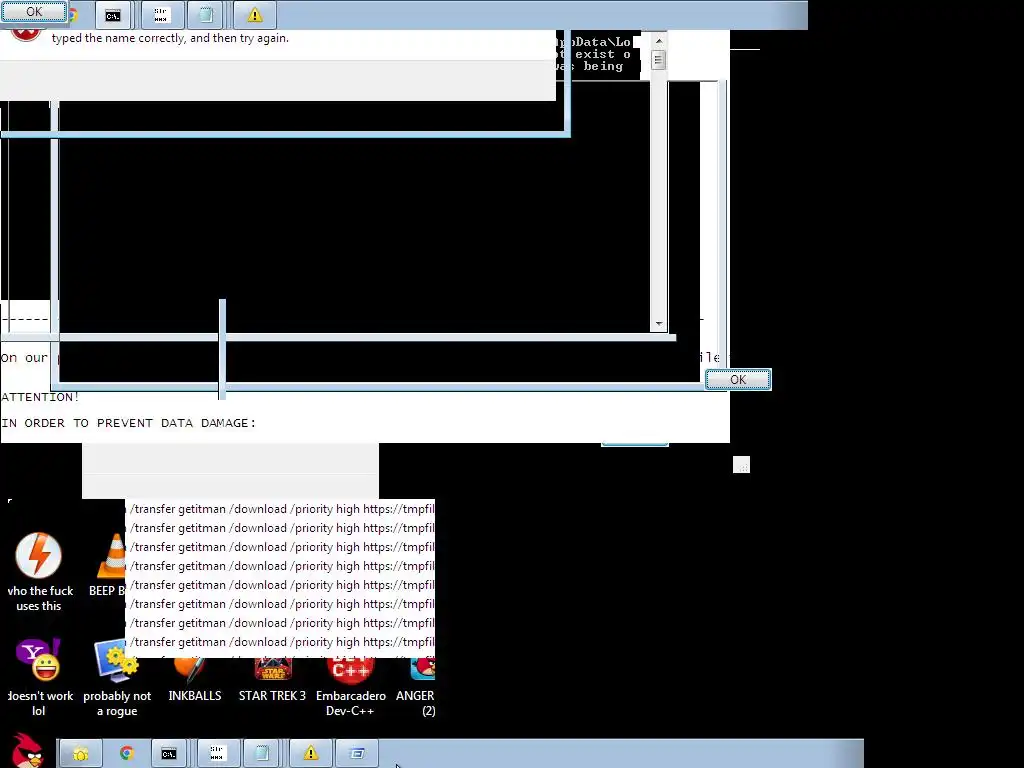The height and width of the screenshot is (768, 1024).
Task: Open the Angry Birds Start button
Action: pyautogui.click(x=27, y=751)
